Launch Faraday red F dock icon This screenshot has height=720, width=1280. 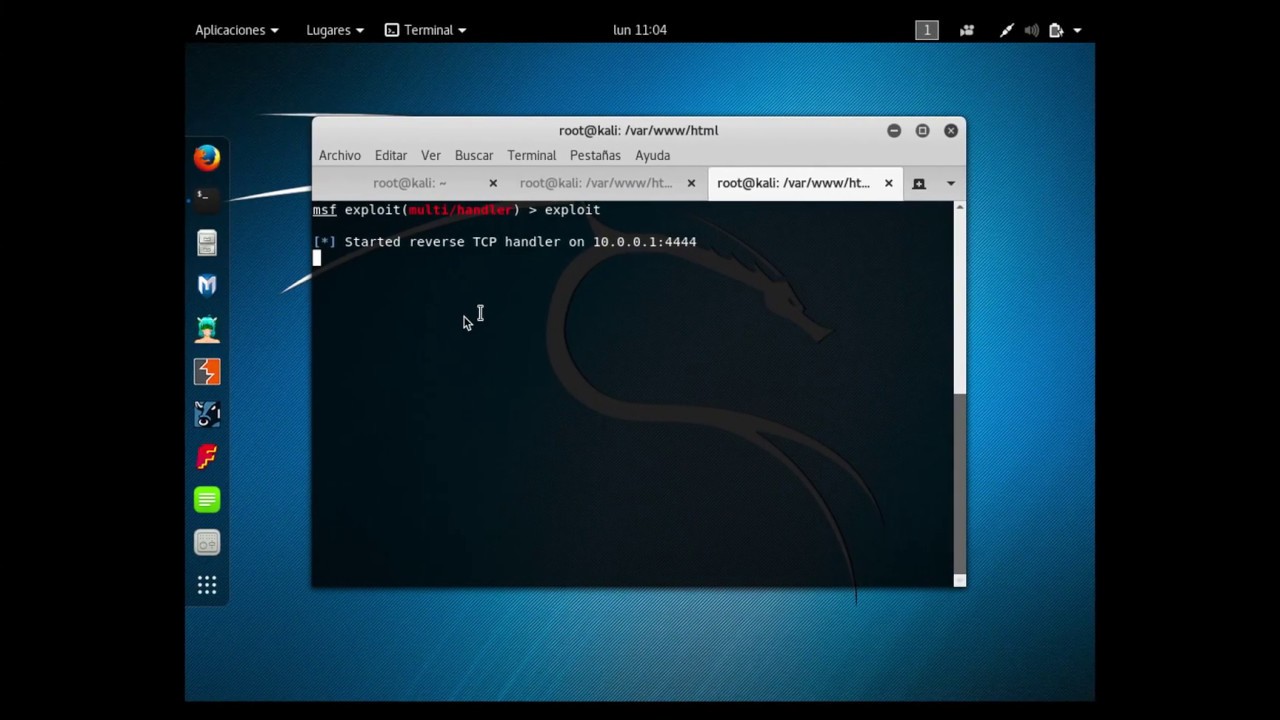[207, 457]
